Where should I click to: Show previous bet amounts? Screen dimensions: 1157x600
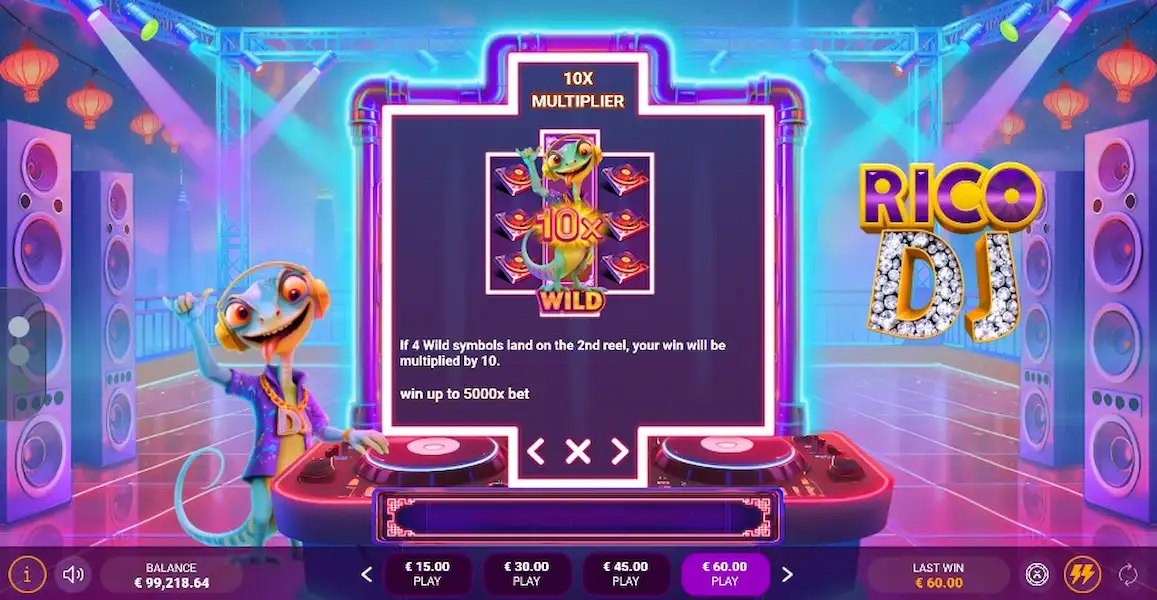click(x=367, y=573)
